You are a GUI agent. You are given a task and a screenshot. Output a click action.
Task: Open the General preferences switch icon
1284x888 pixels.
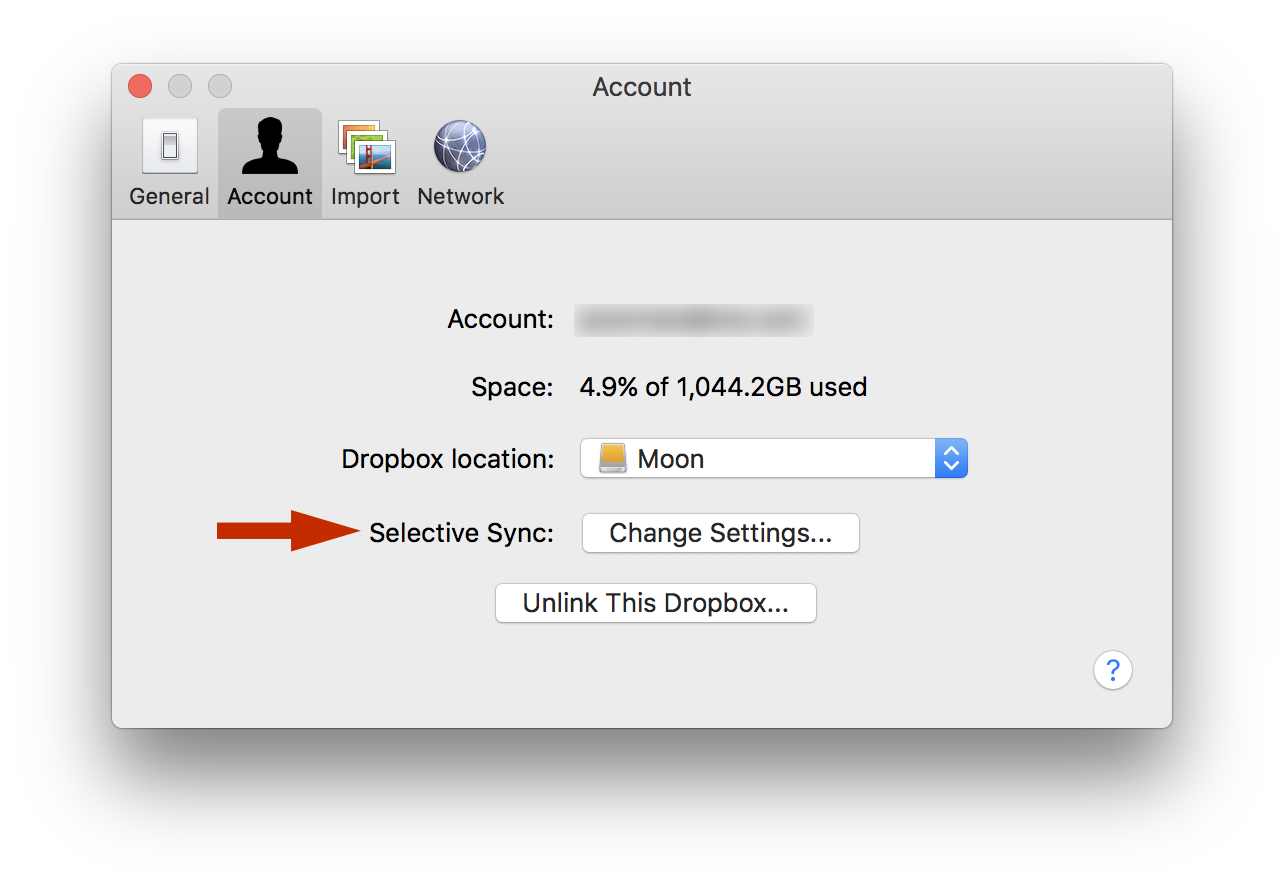point(169,146)
